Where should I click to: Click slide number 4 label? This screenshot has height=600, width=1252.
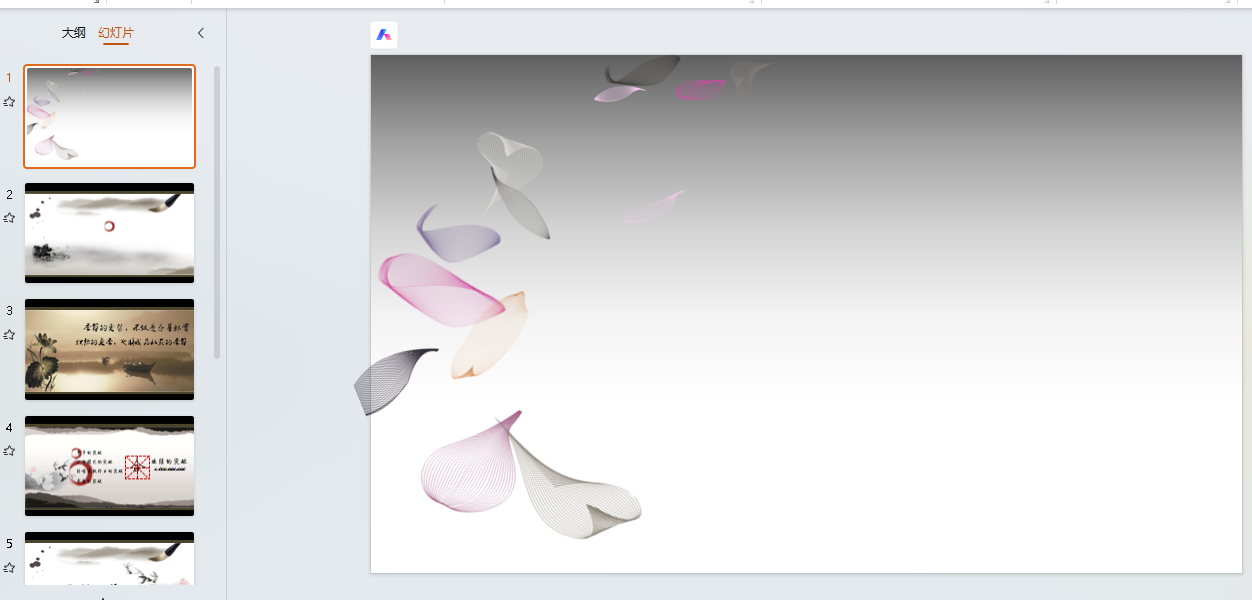[x=9, y=427]
